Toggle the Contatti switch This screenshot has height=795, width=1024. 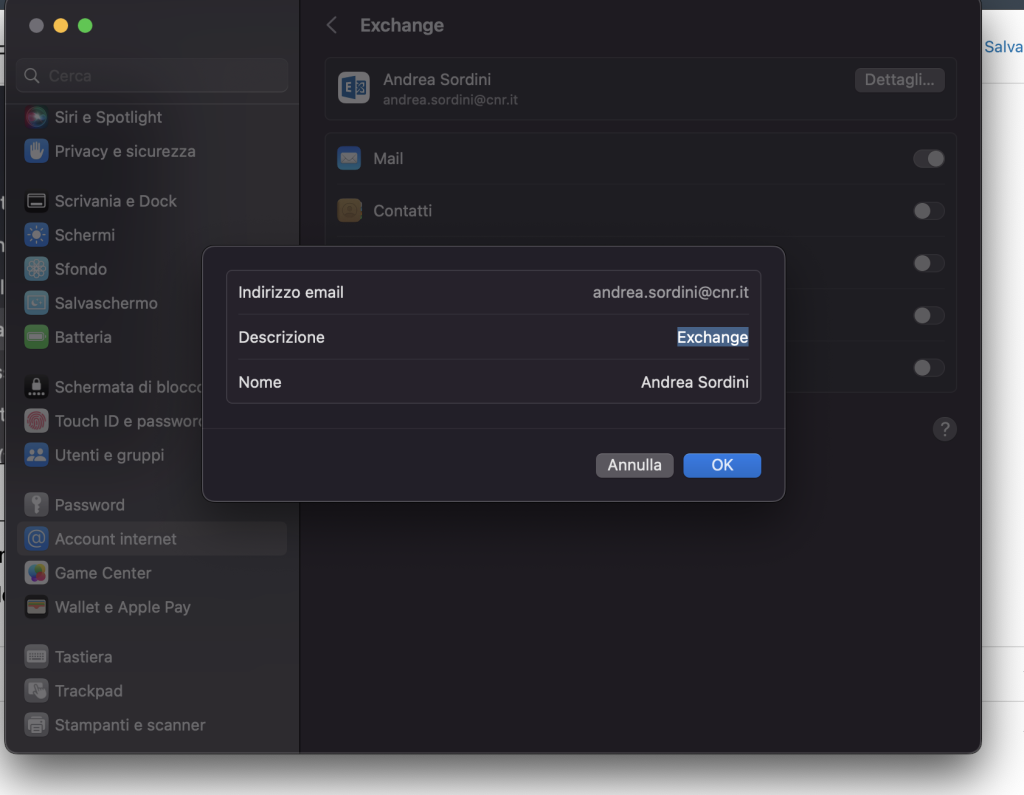[929, 210]
